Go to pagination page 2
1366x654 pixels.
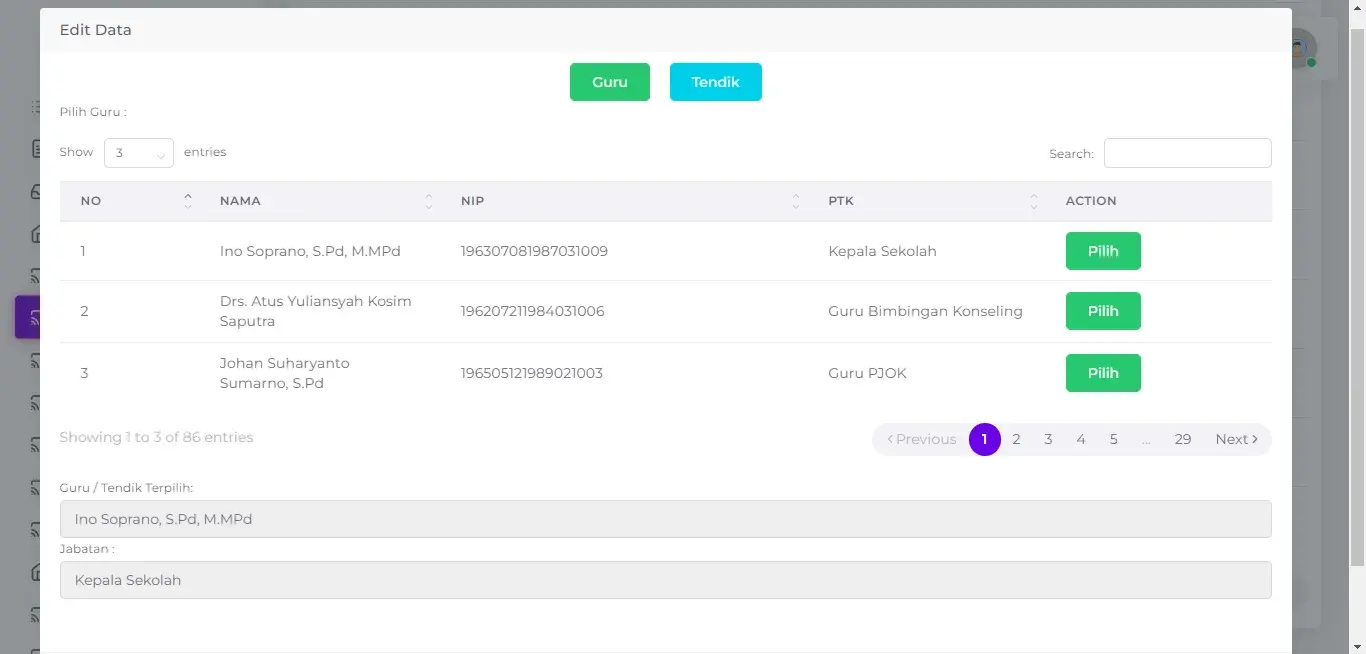(x=1016, y=439)
